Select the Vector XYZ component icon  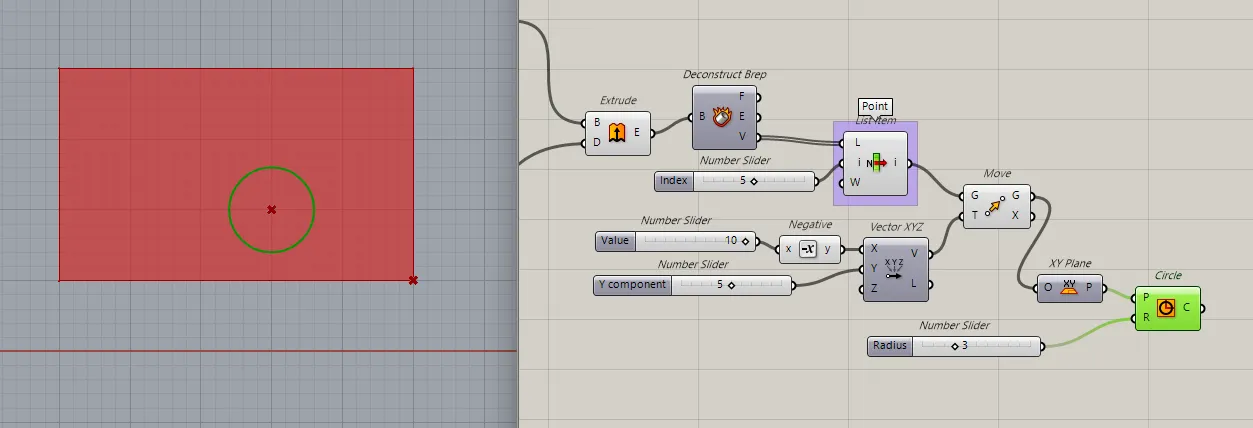click(x=895, y=269)
